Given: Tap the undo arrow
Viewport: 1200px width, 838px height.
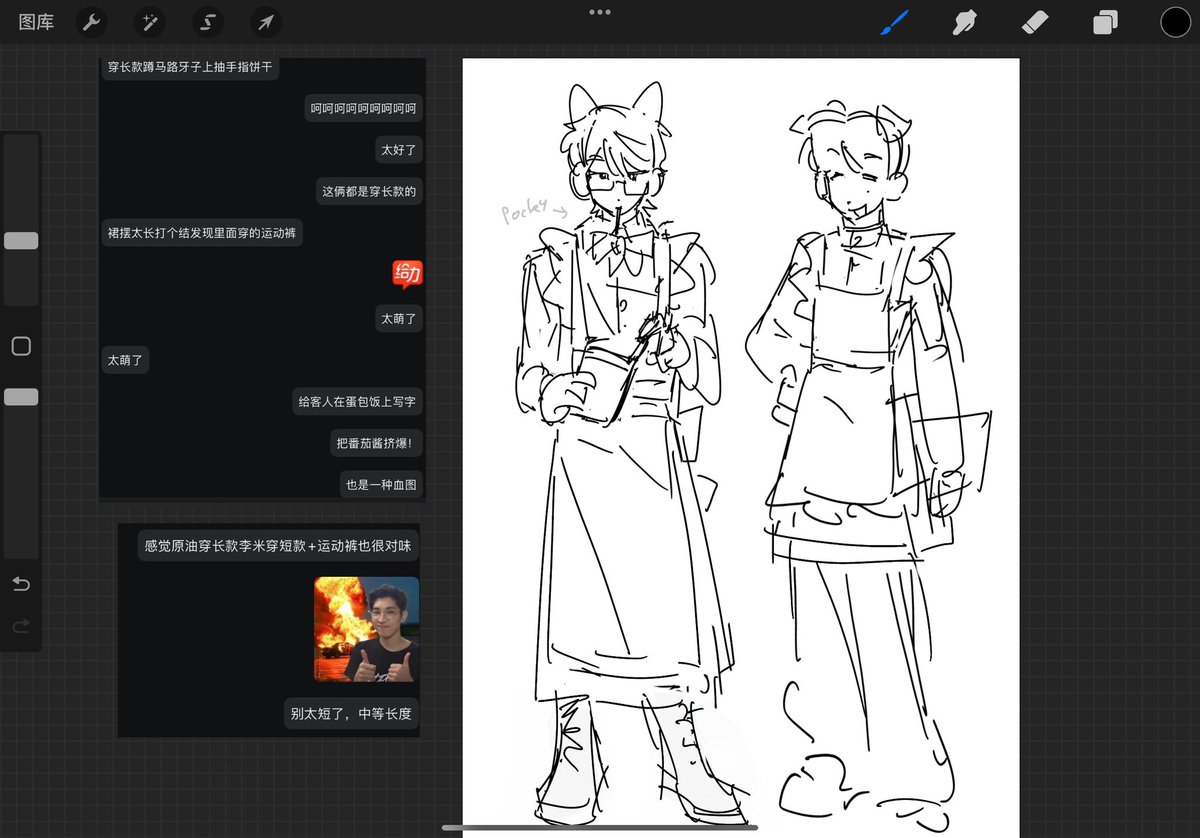Looking at the screenshot, I should coord(21,584).
